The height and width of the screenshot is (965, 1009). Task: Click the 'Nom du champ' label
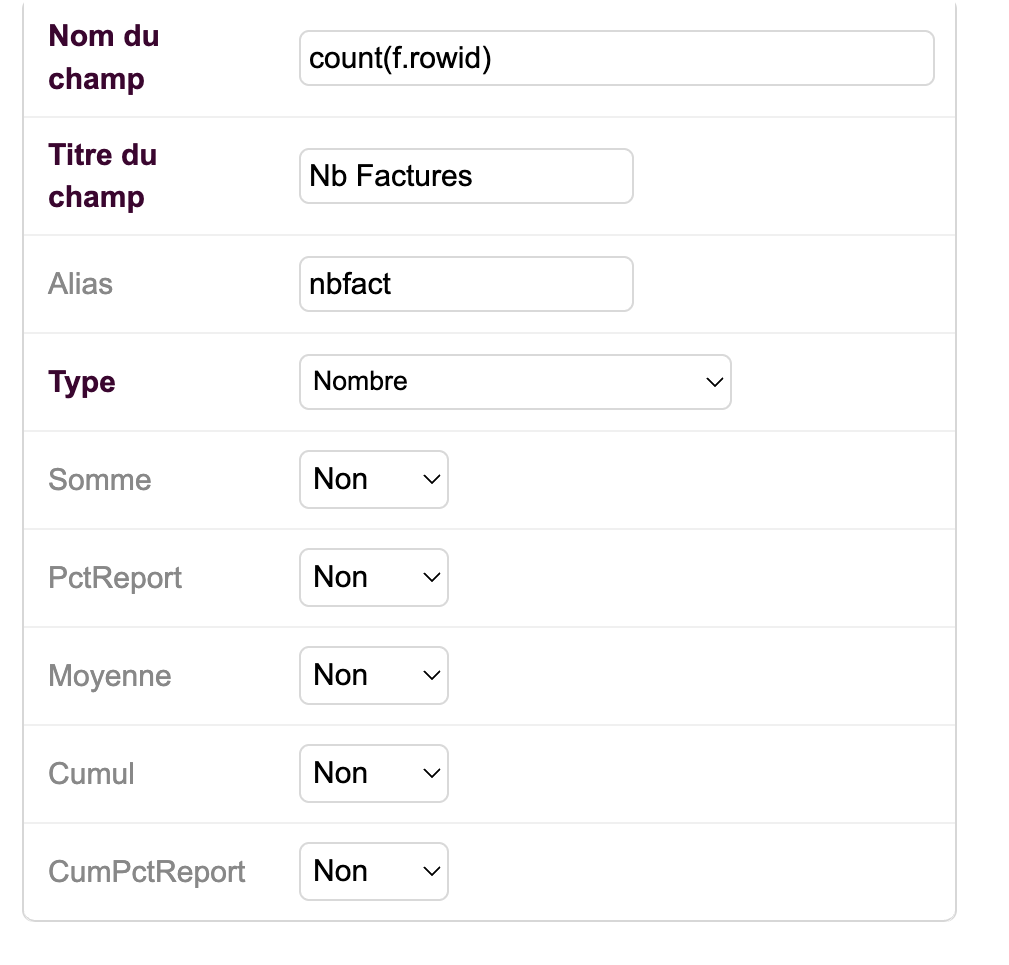[103, 57]
